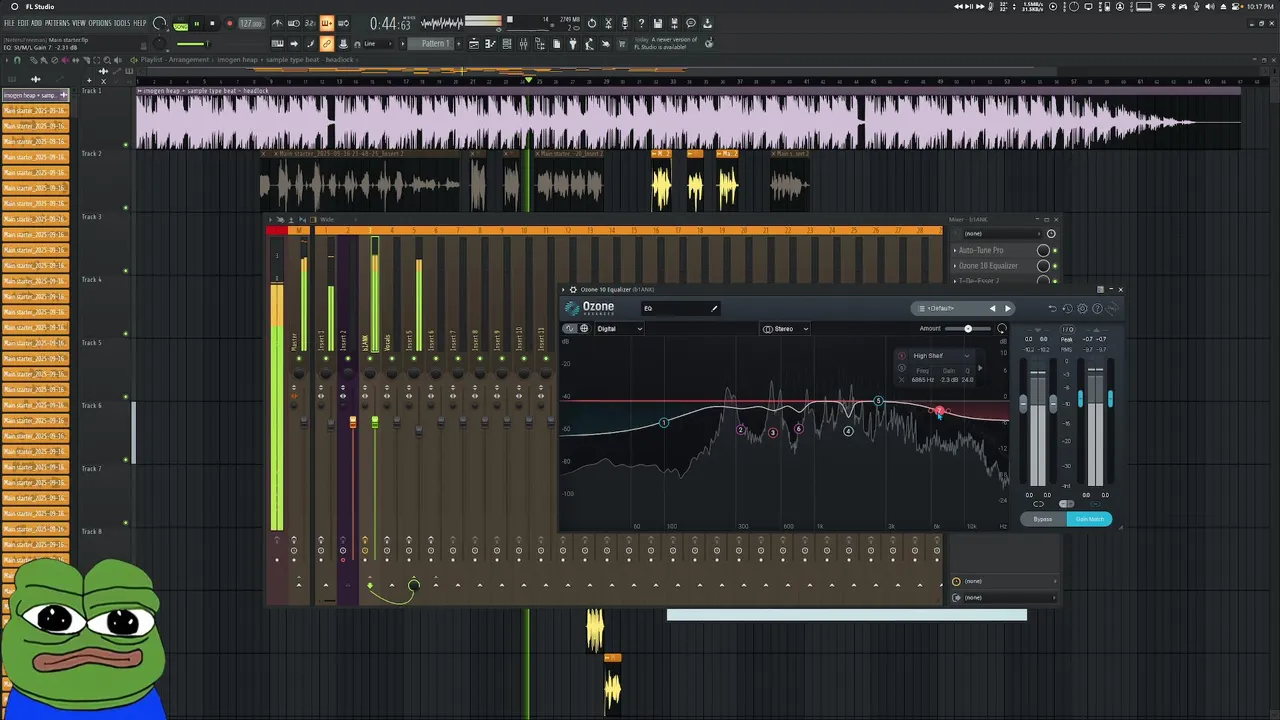Open the FILE menu
The image size is (1280, 720).
tap(9, 23)
